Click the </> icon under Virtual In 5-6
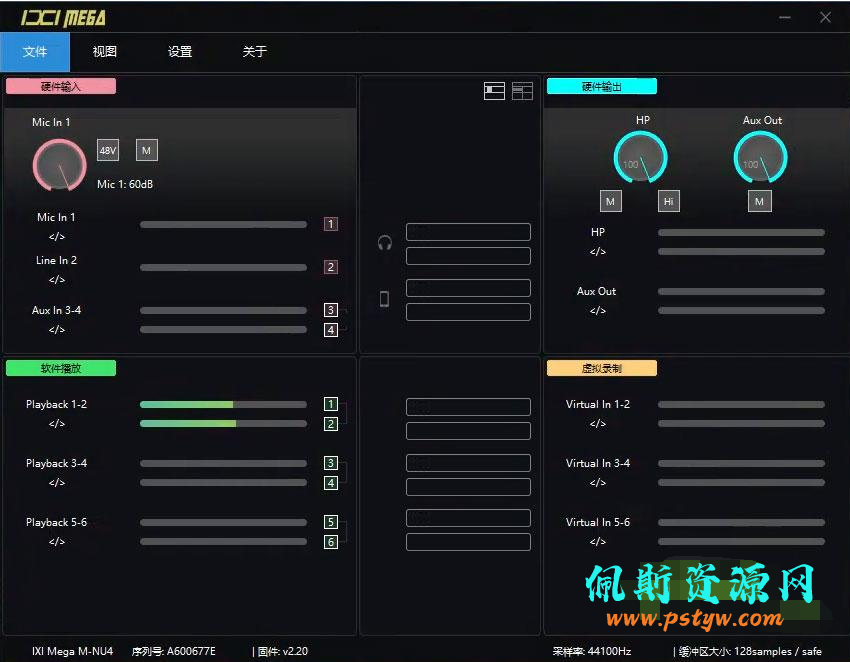Viewport: 850px width, 662px height. pyautogui.click(x=598, y=542)
